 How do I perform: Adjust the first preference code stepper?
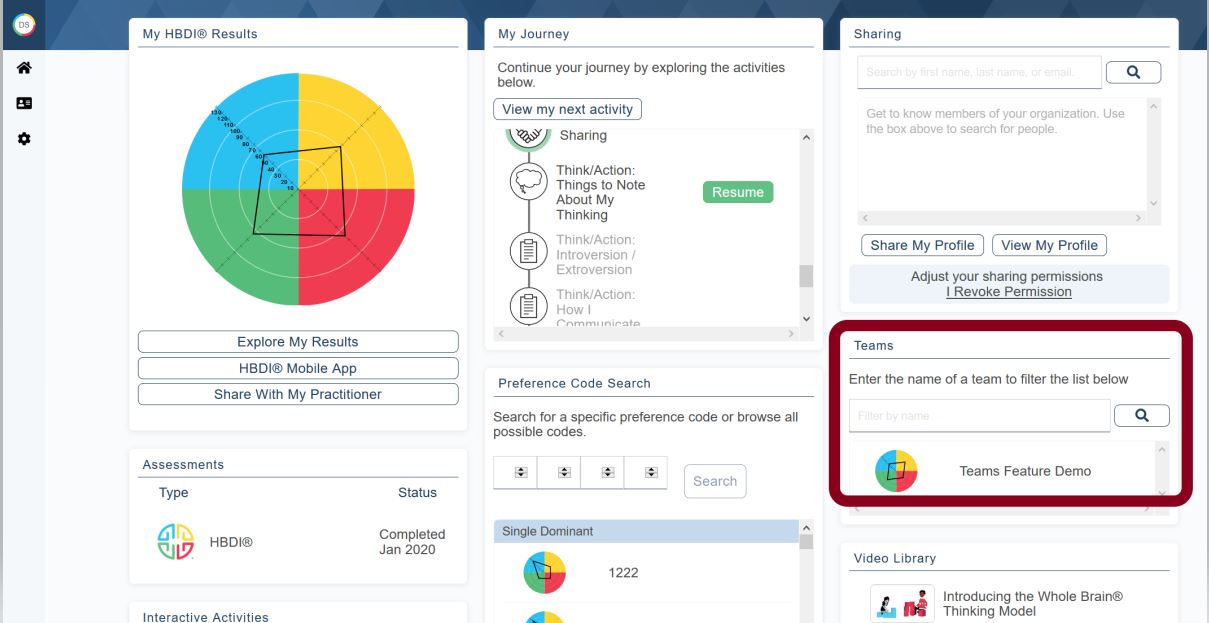coord(520,473)
